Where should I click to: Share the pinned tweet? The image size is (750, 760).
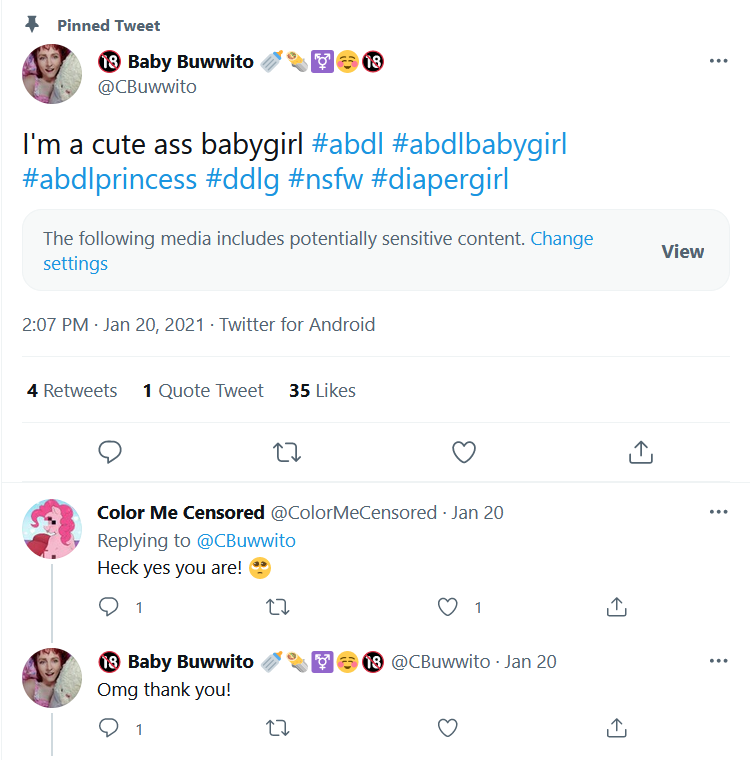tap(640, 452)
